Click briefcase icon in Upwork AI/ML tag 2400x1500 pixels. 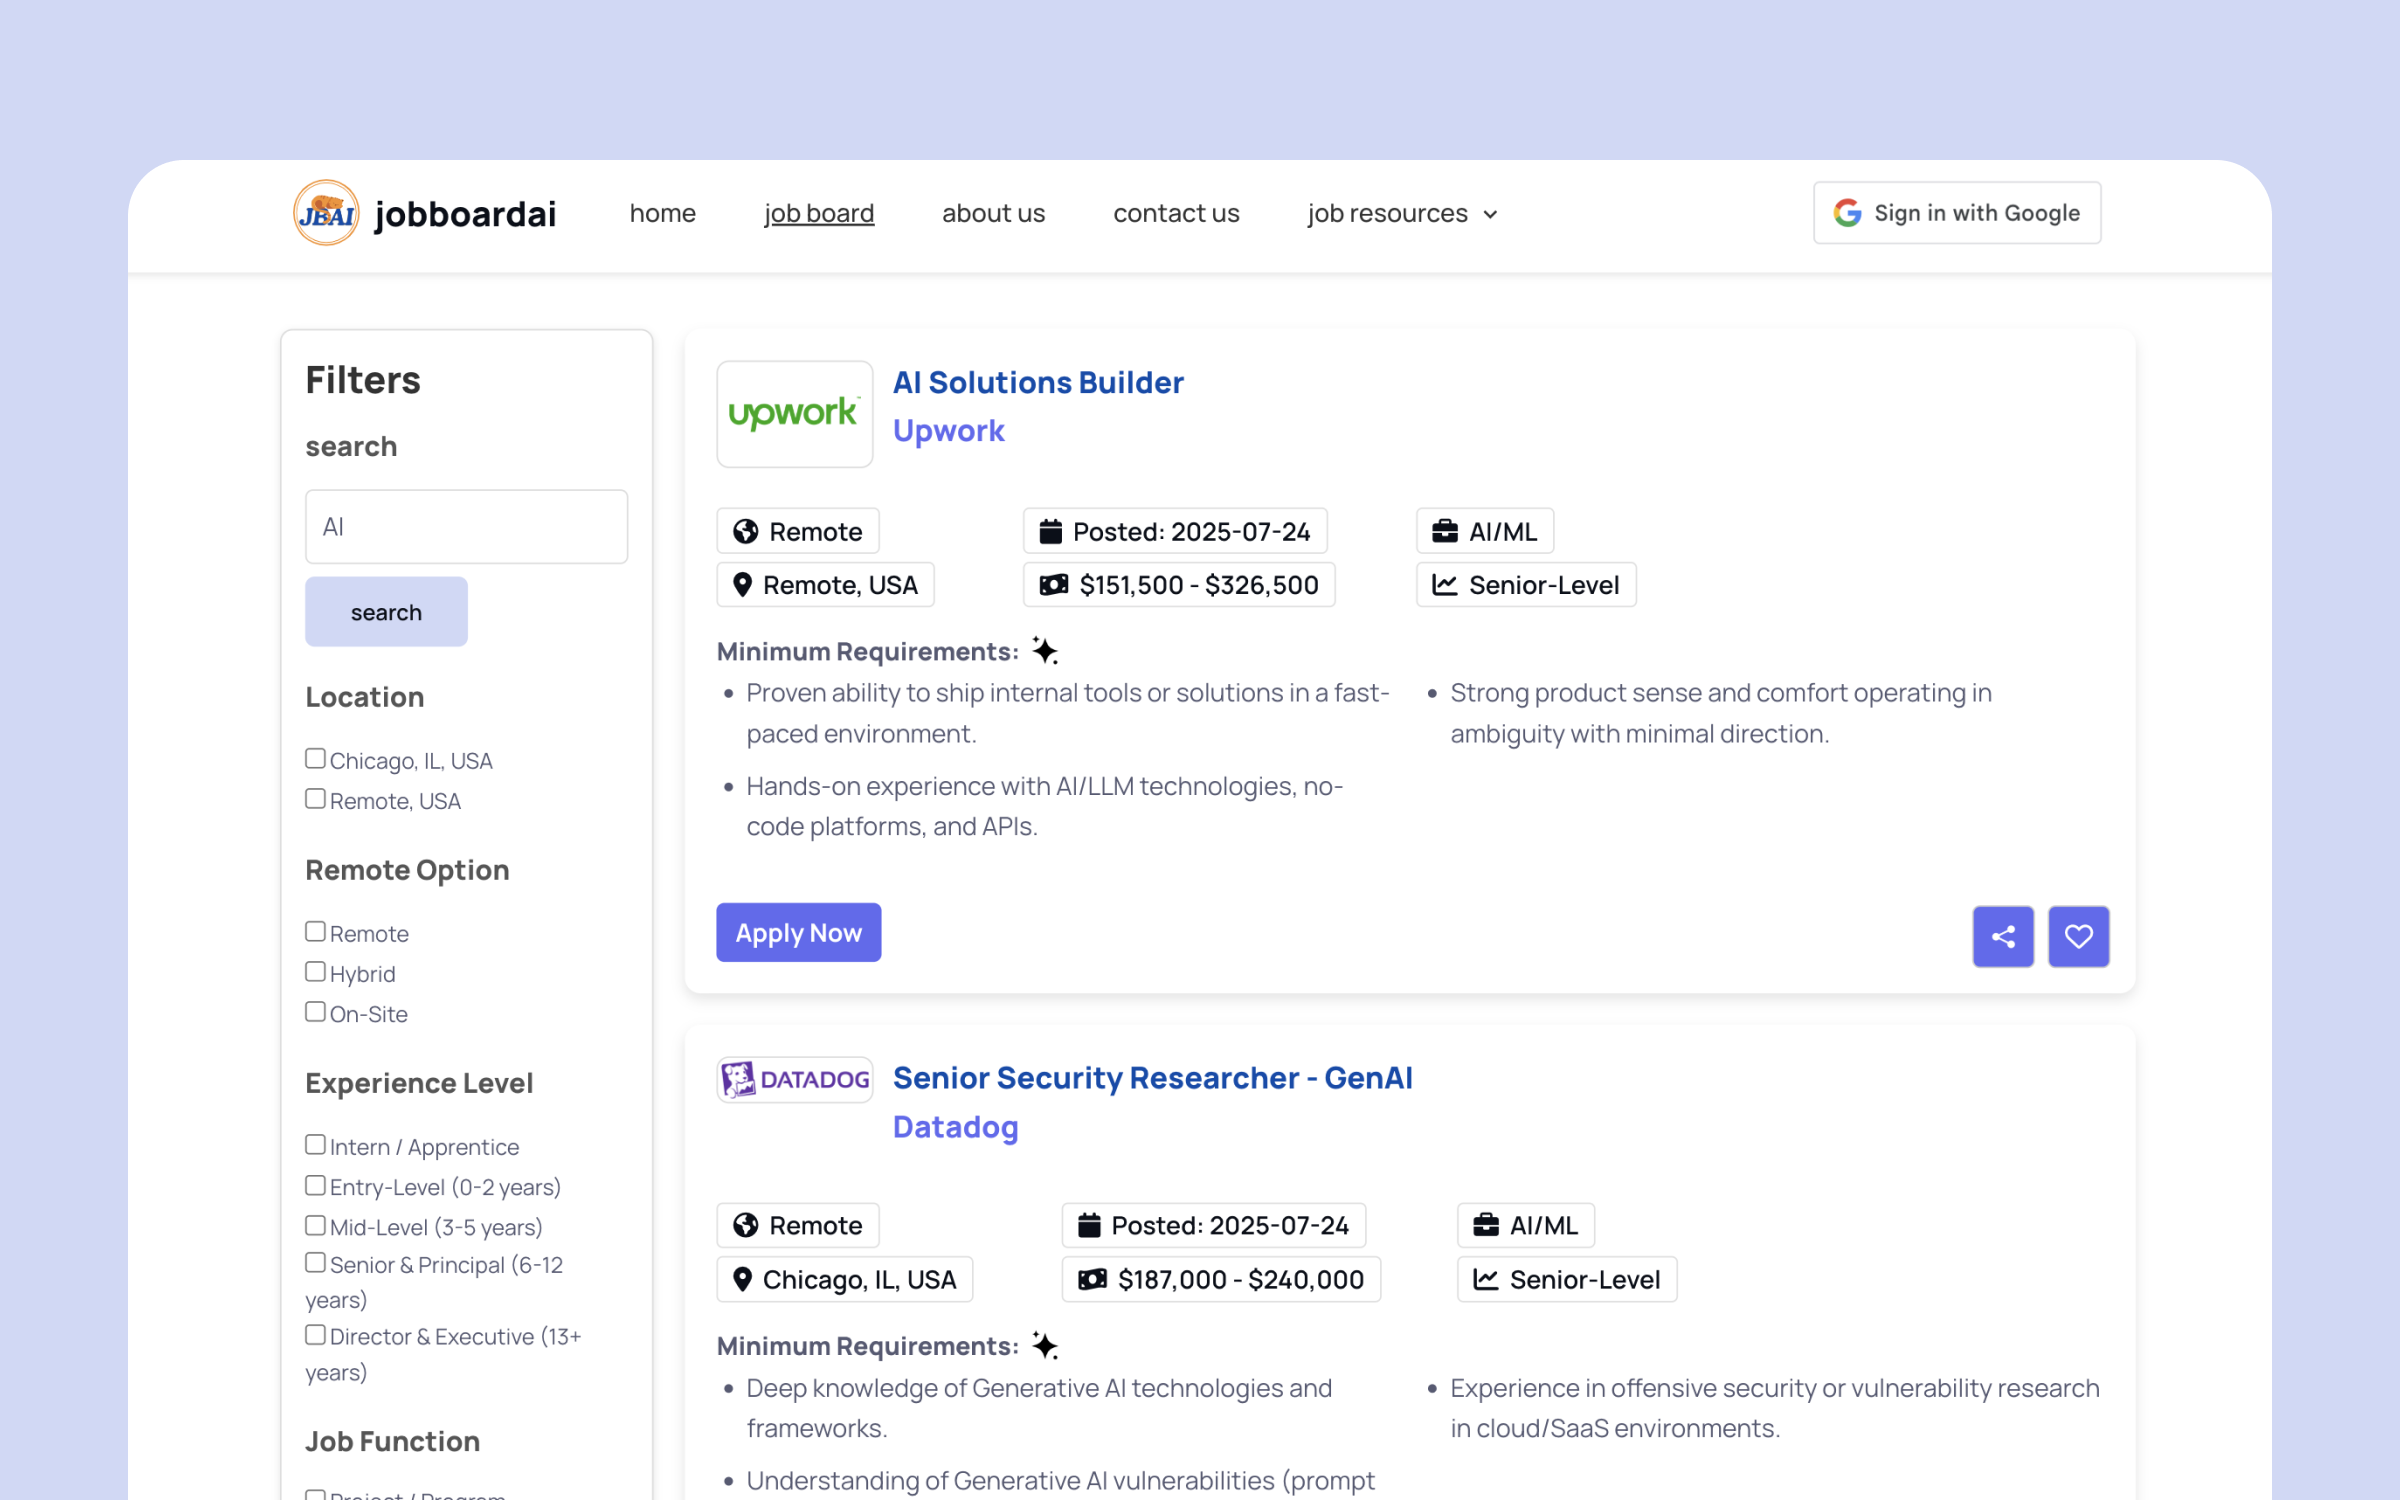click(x=1445, y=531)
